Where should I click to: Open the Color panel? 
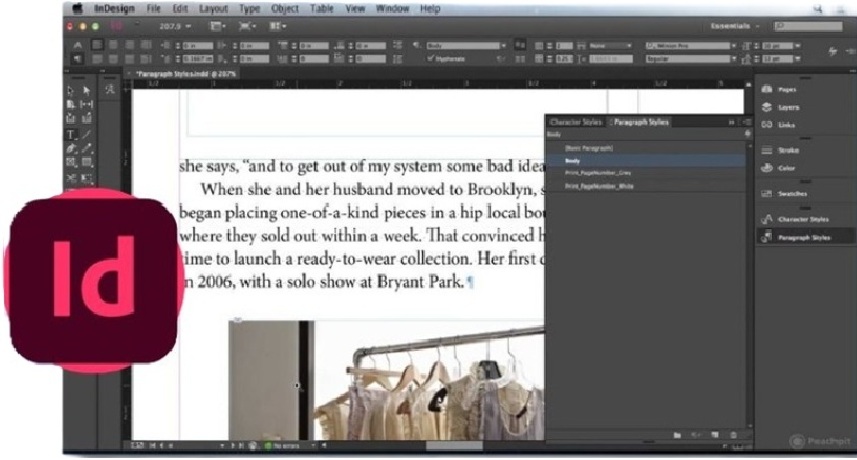tap(786, 167)
